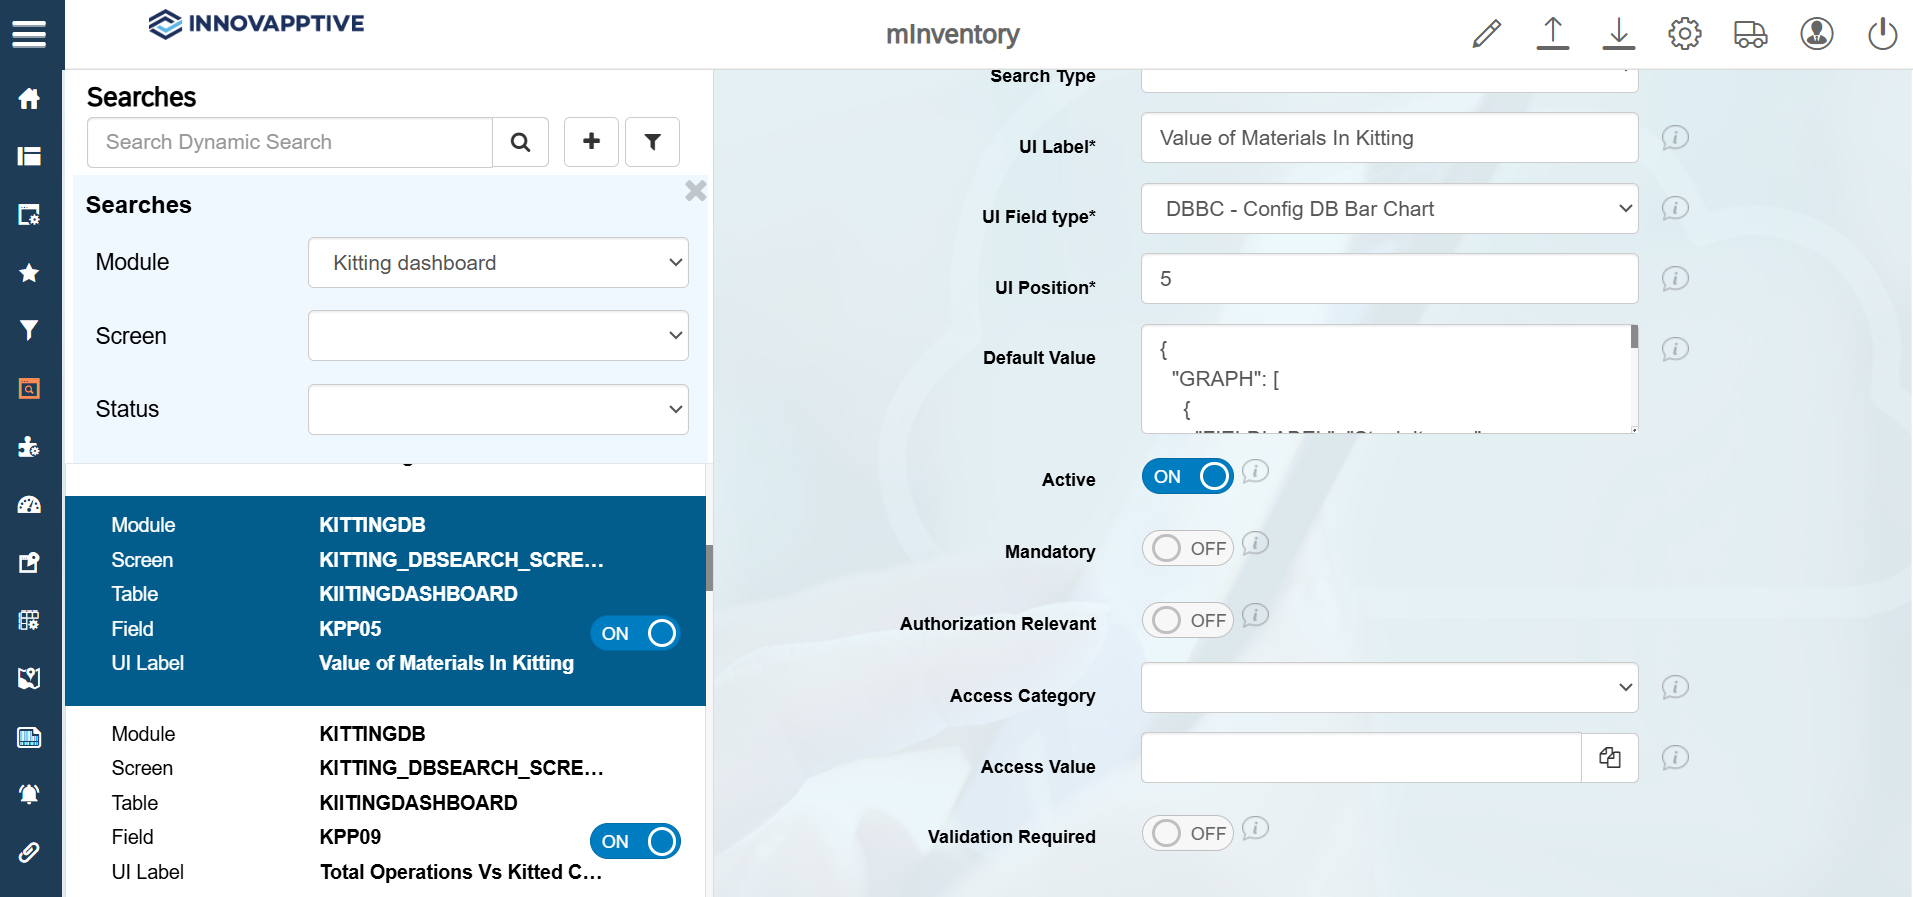Click the add new search plus button
Viewport: 1913px width, 897px height.
pos(591,142)
